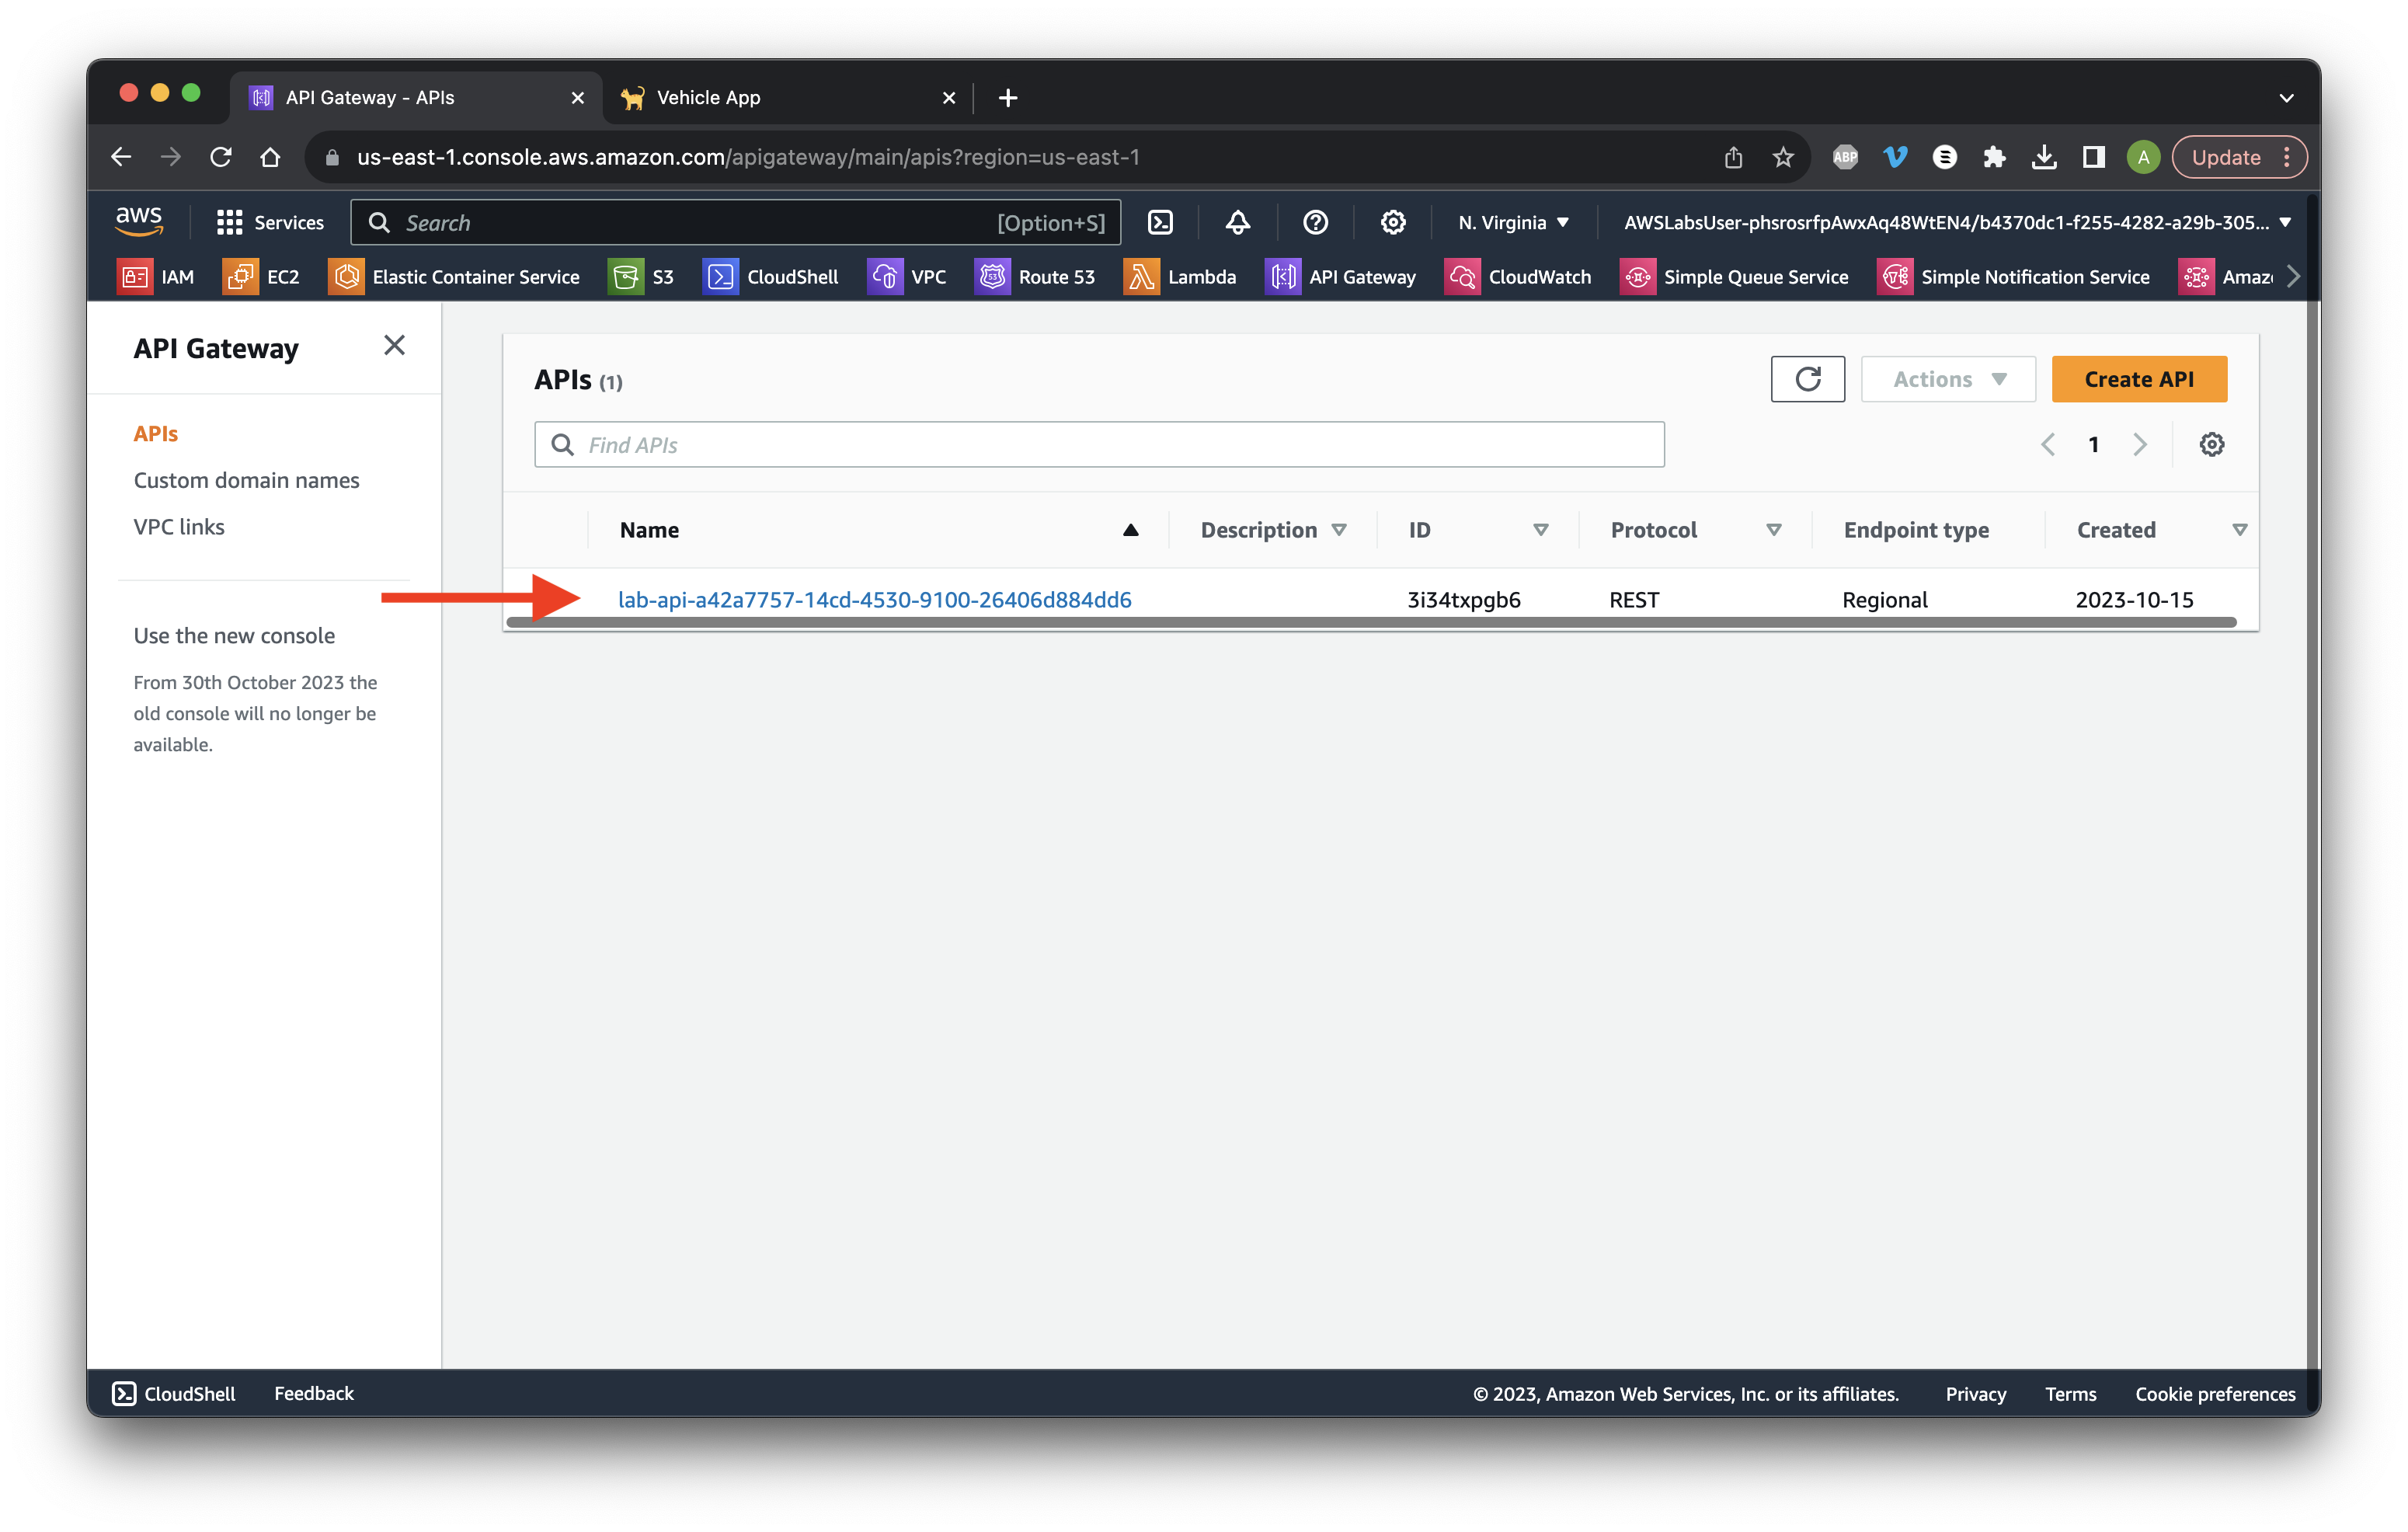Open the help question mark menu
The image size is (2408, 1532).
(x=1315, y=222)
